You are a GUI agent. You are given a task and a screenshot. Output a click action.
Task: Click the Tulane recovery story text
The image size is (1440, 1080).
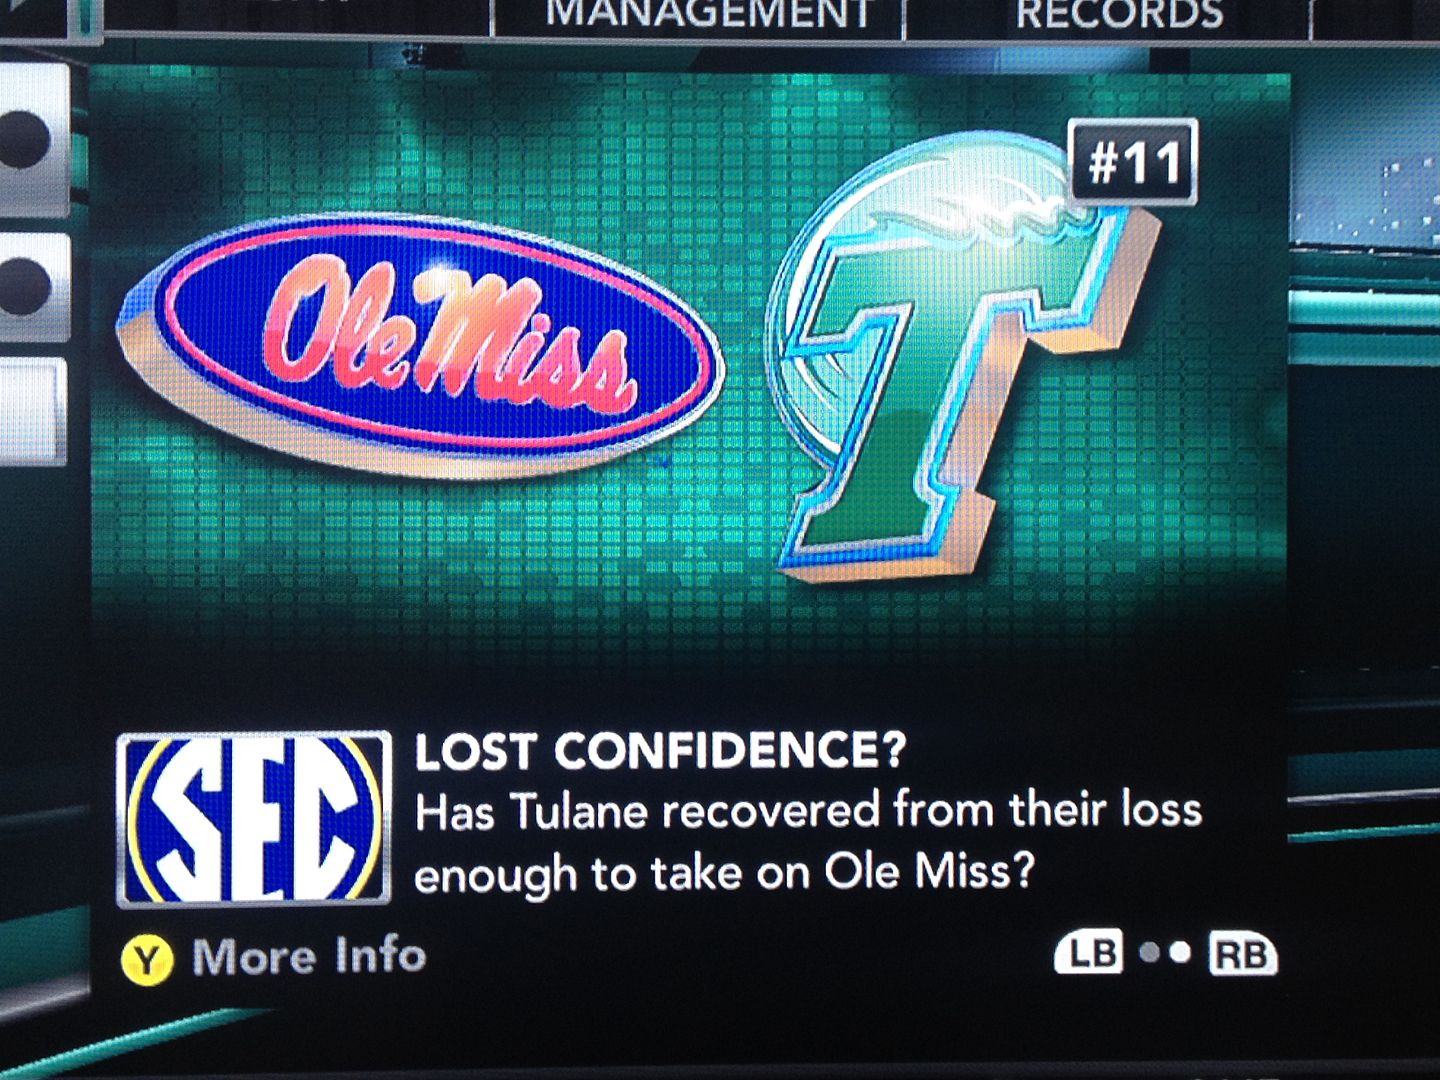pos(808,842)
